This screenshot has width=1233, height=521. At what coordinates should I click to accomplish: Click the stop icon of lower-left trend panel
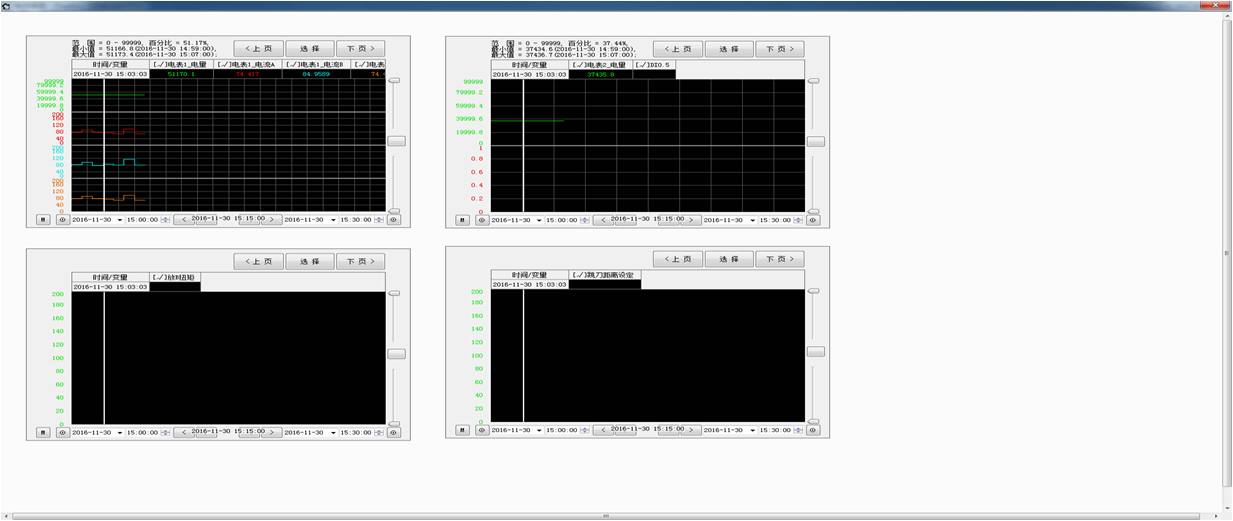43,432
